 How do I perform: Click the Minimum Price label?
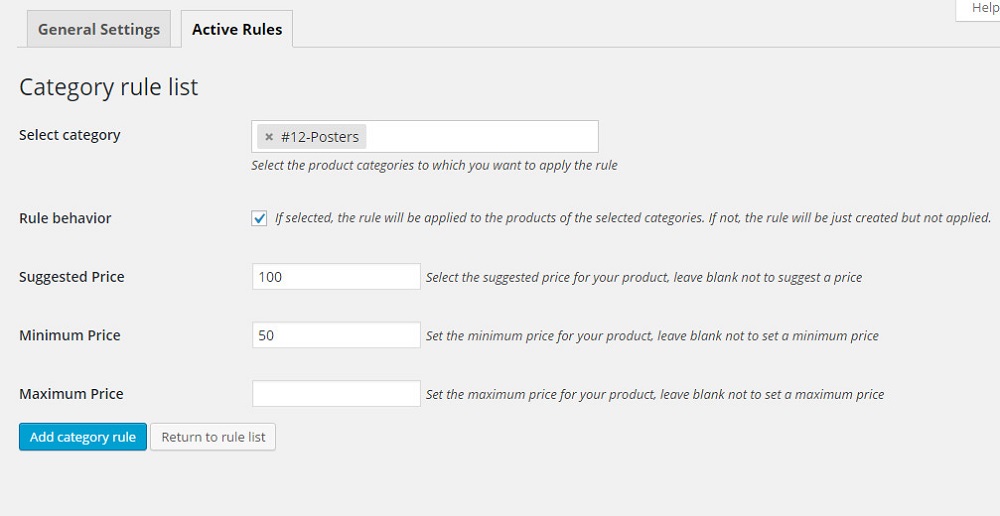click(70, 335)
